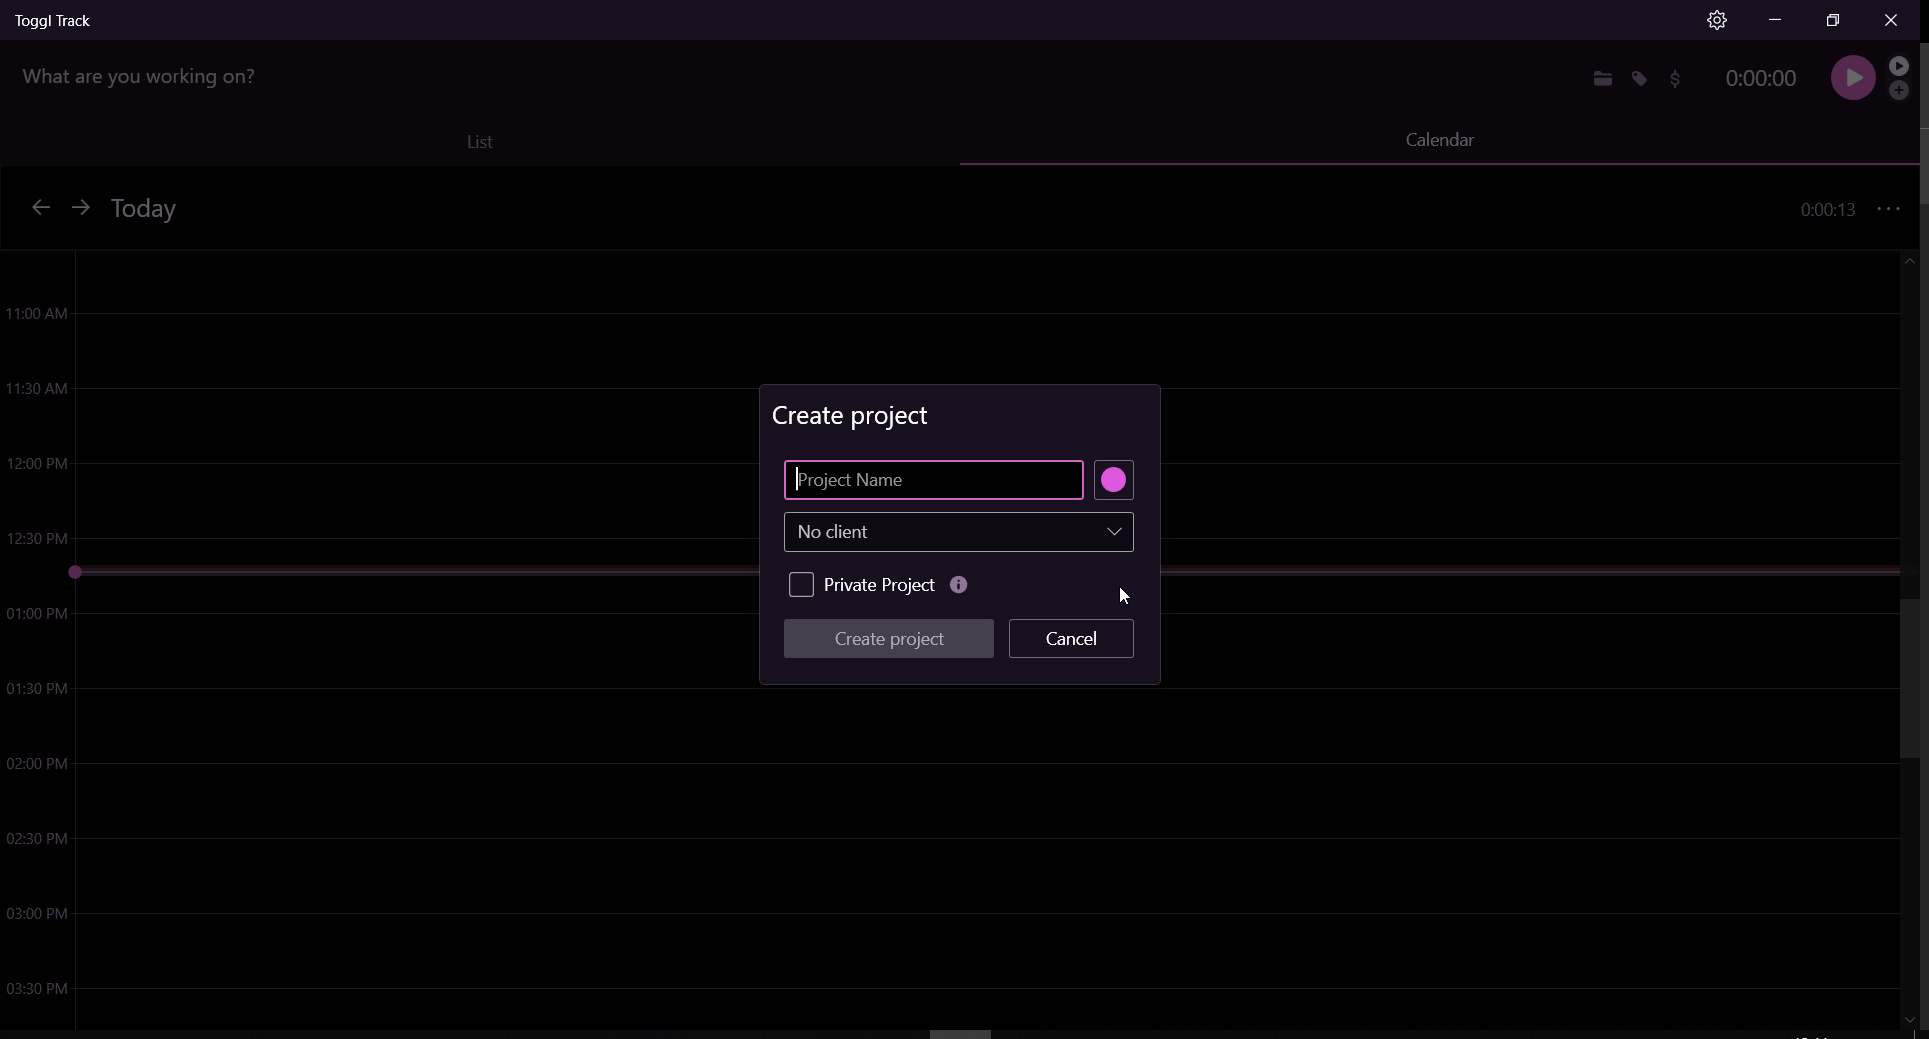Click calendar scroll down arrow
1929x1039 pixels.
point(1910,1020)
